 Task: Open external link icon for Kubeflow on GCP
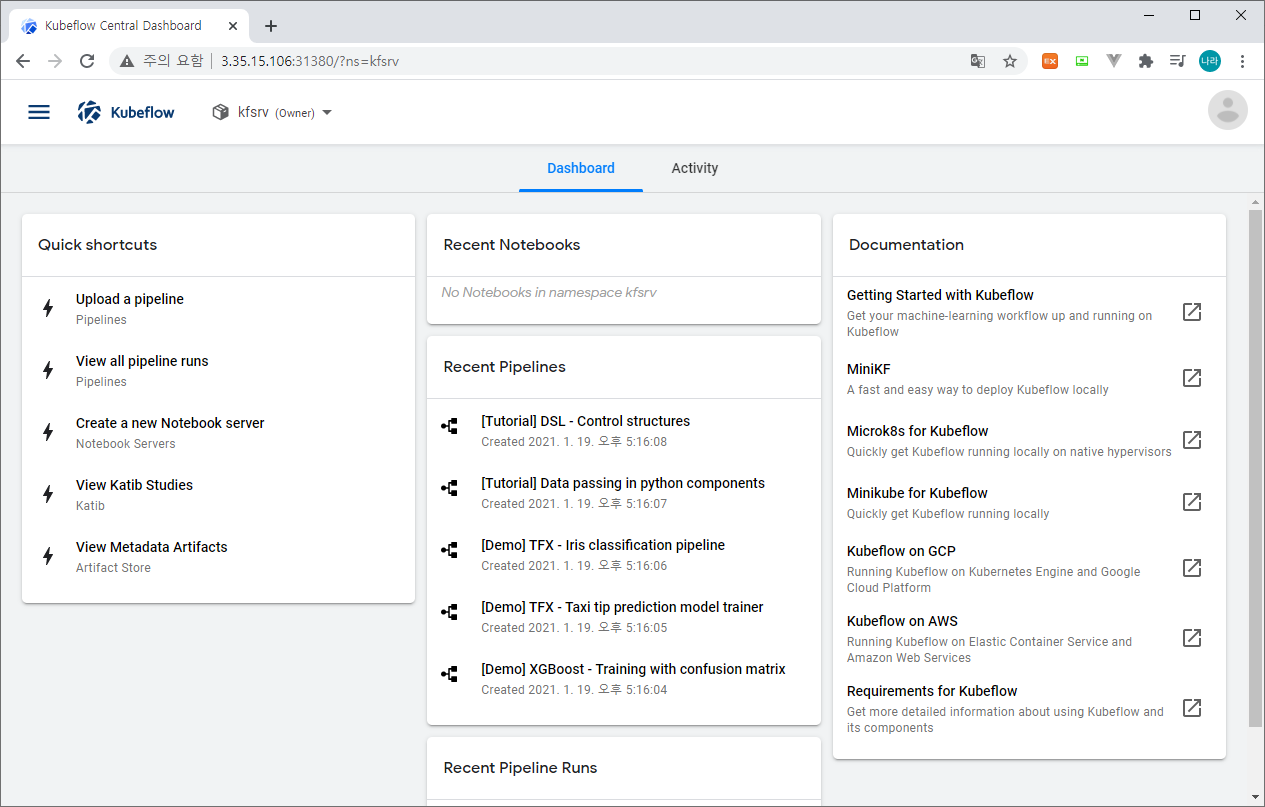click(1192, 568)
